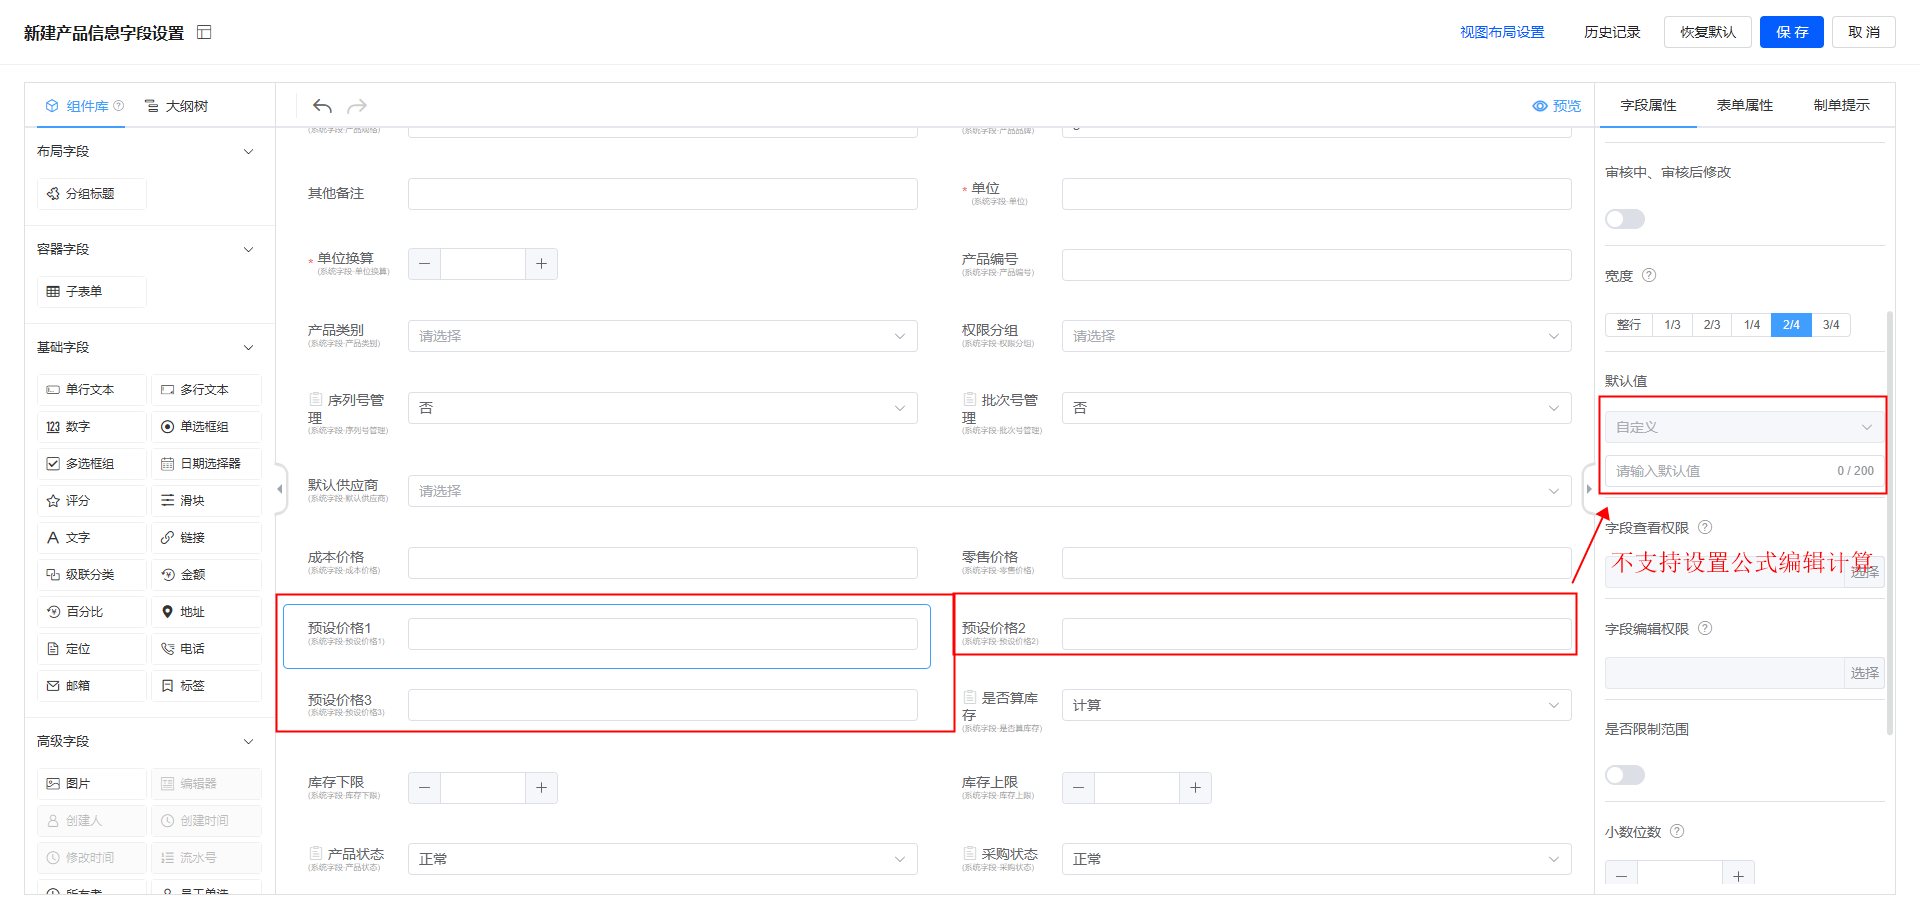The height and width of the screenshot is (919, 1920).
Task: Increase 单位换算 with plus button
Action: [541, 264]
